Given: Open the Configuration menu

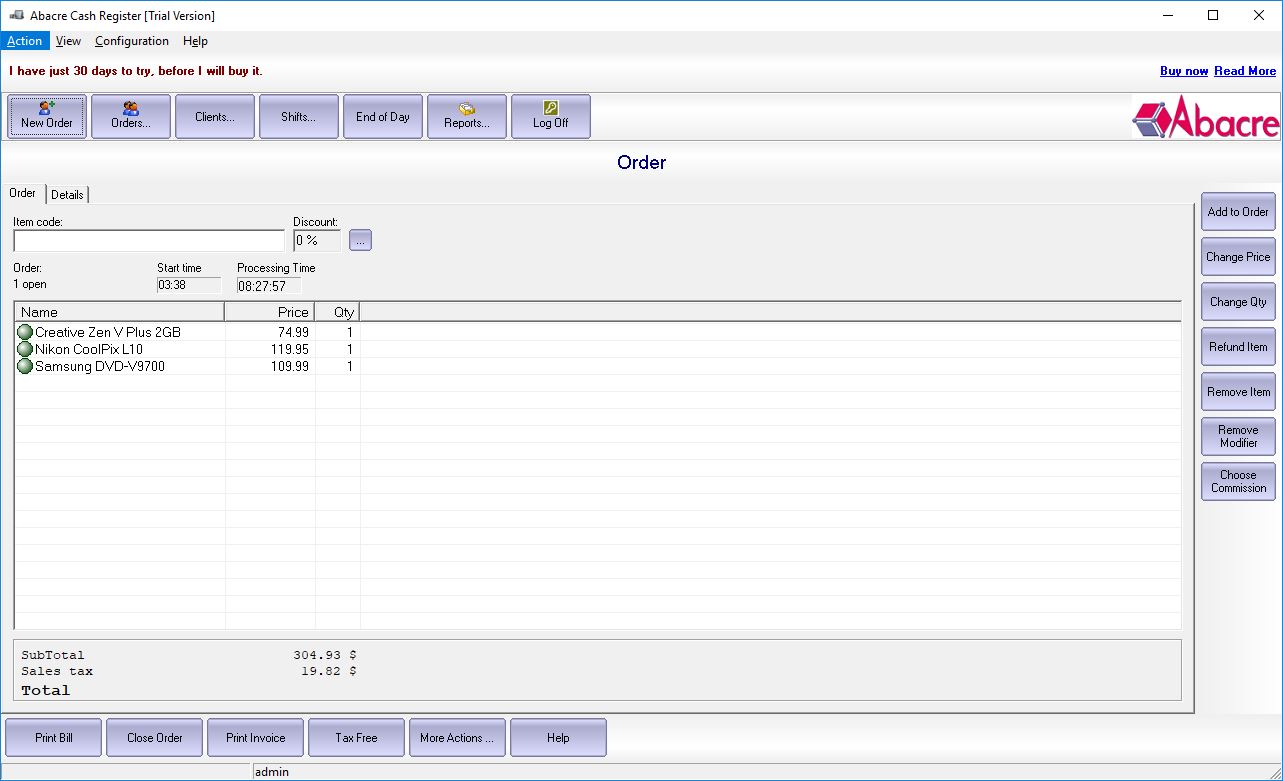Looking at the screenshot, I should 131,41.
